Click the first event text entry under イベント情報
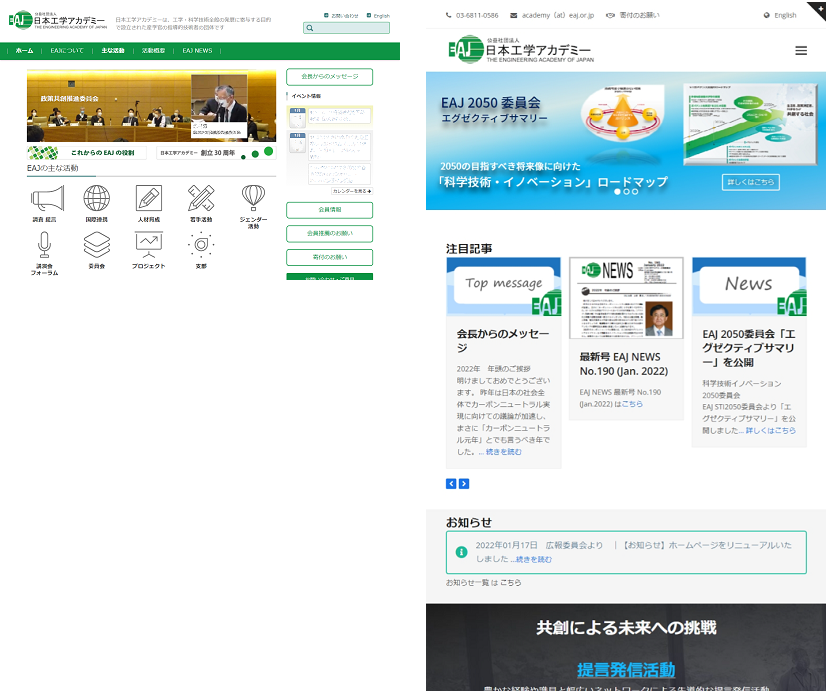 [339, 116]
